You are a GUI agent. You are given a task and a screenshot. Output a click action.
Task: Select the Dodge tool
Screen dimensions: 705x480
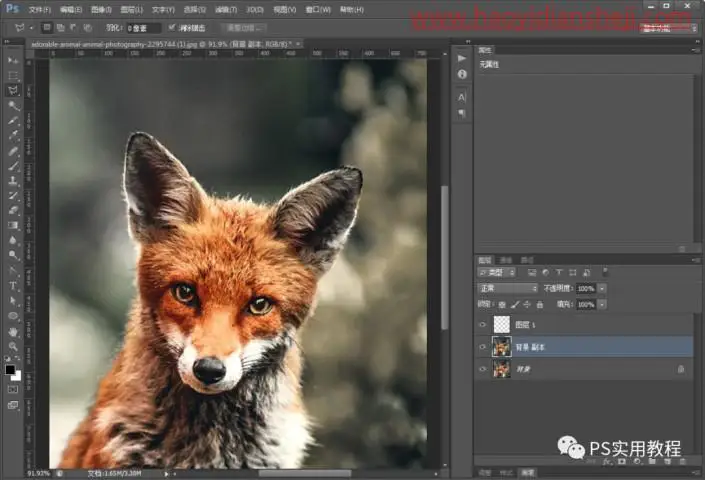[13, 255]
